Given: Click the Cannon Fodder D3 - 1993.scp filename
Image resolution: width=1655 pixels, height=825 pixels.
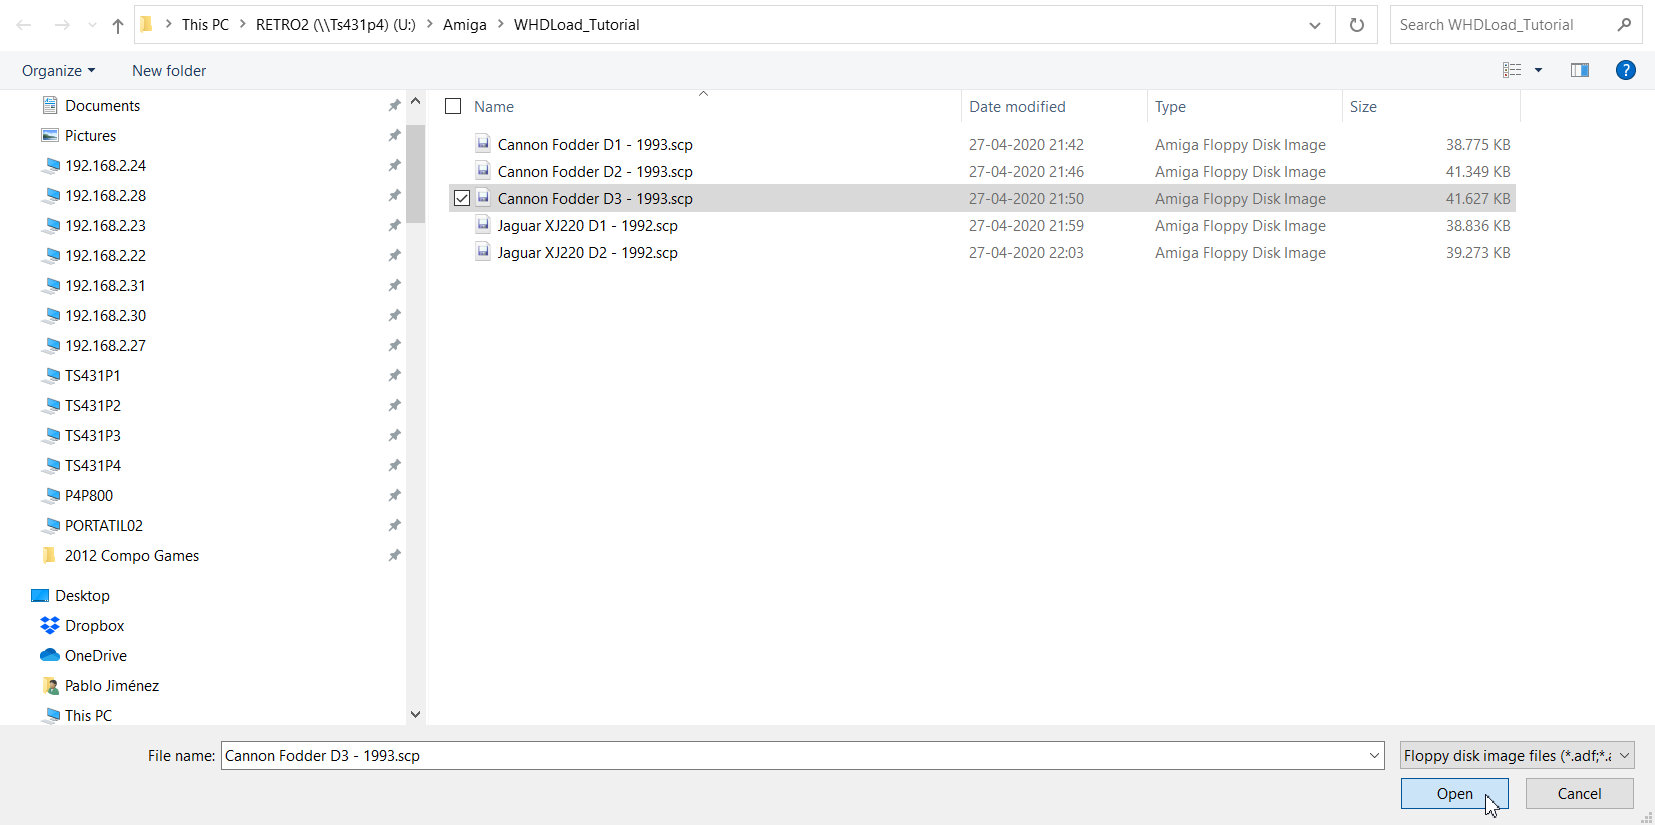Looking at the screenshot, I should (595, 199).
